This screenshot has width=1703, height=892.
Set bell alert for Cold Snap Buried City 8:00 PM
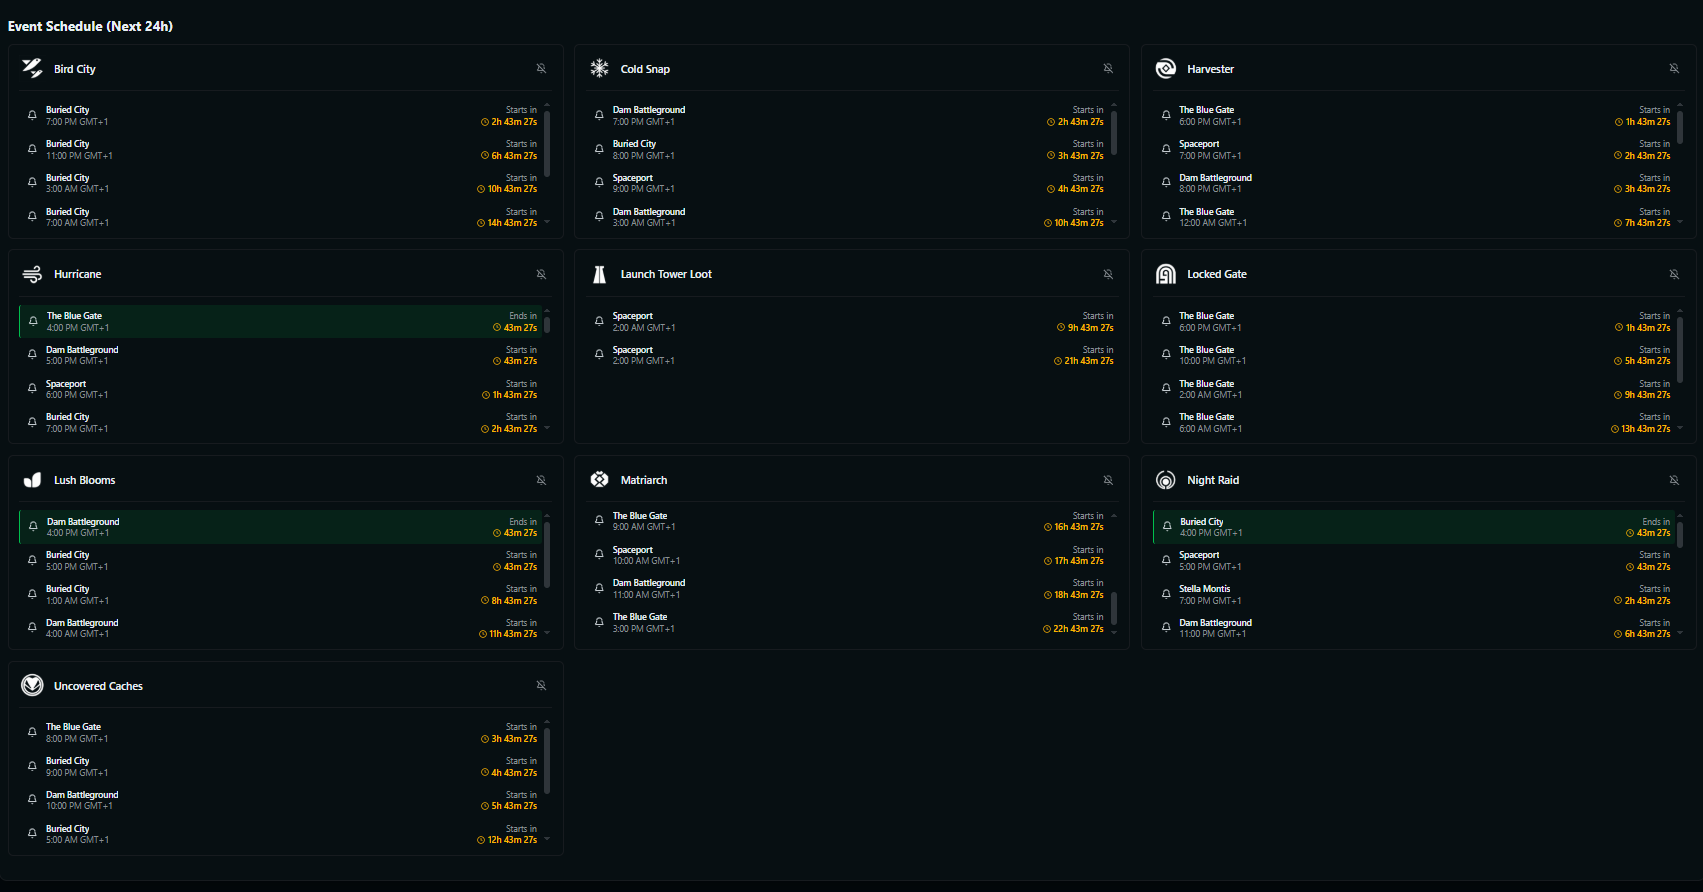point(599,150)
